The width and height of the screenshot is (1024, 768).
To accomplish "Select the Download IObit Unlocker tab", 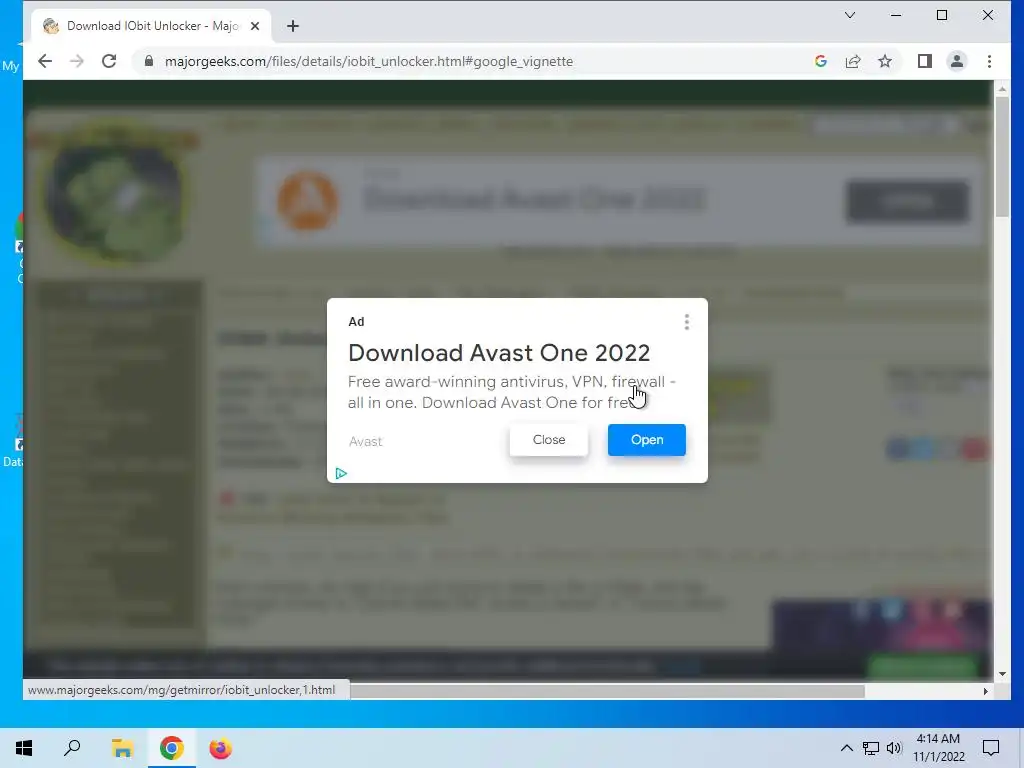I will (151, 26).
